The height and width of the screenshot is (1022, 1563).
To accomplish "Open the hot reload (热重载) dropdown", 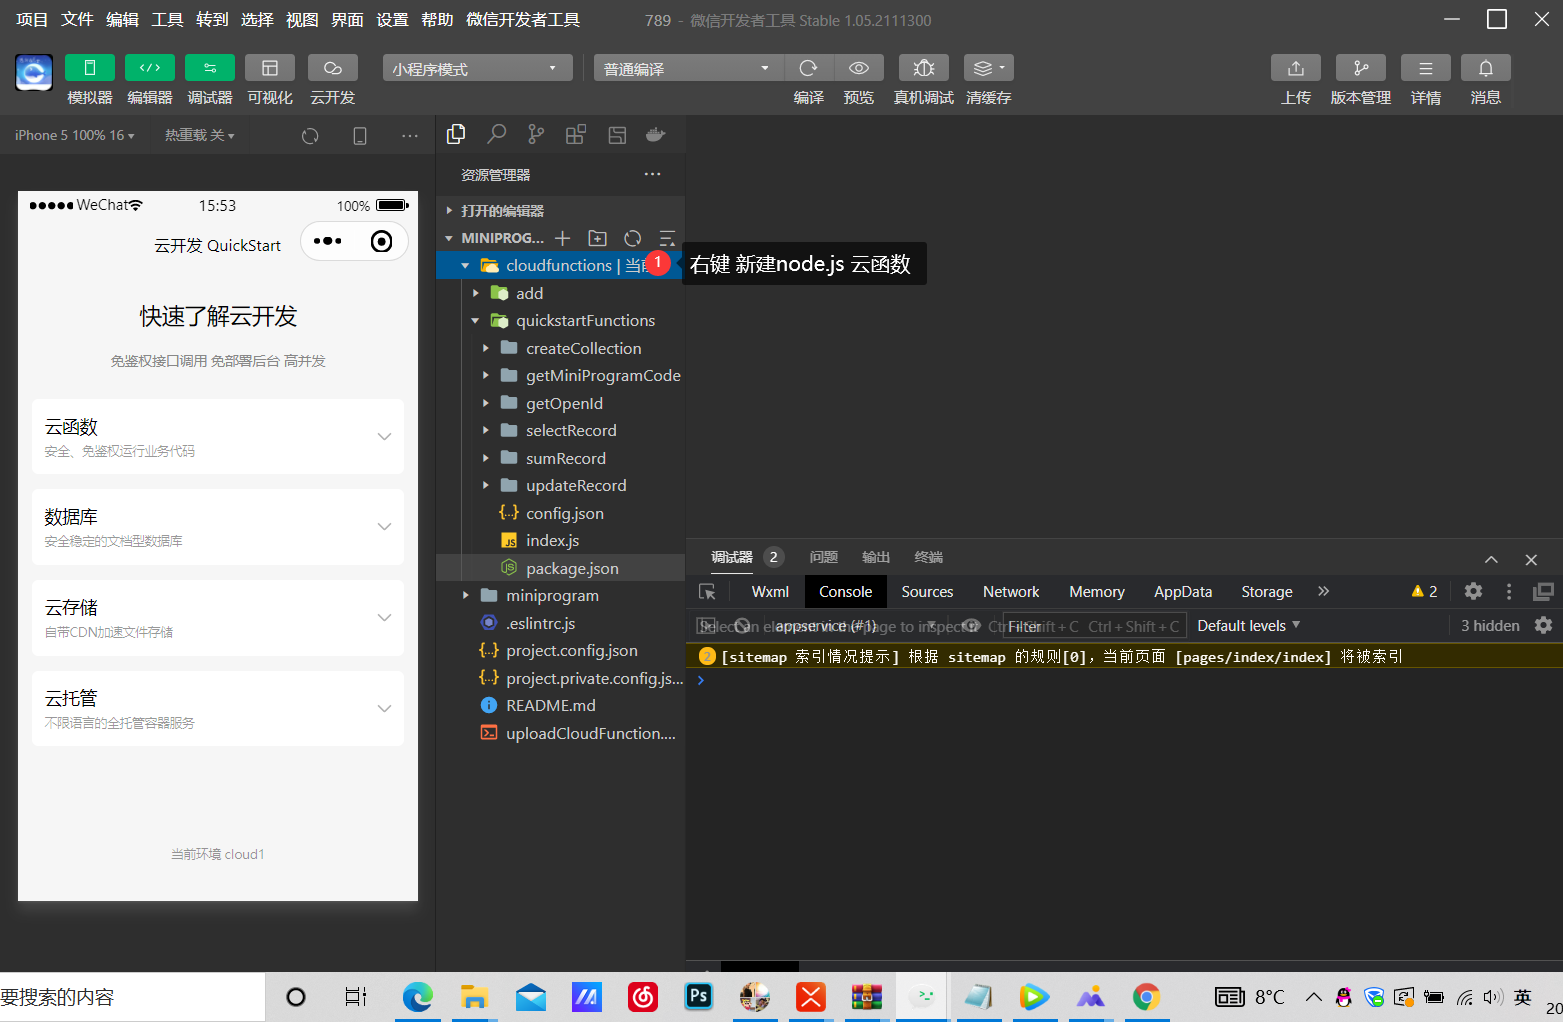I will coord(200,135).
